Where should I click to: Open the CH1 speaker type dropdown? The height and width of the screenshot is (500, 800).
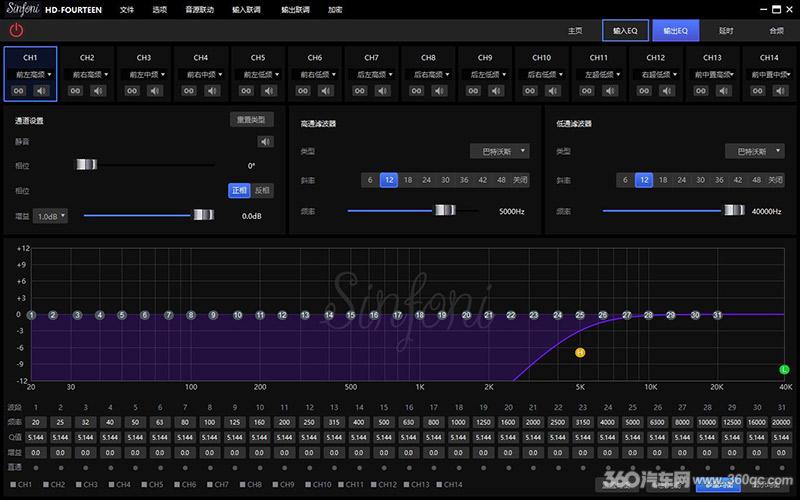point(34,74)
